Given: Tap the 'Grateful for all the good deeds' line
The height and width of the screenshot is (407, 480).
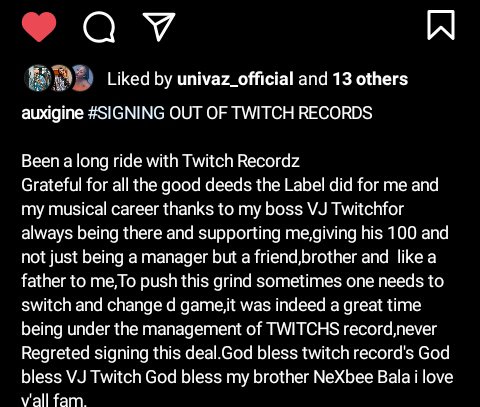Looking at the screenshot, I should 230,185.
